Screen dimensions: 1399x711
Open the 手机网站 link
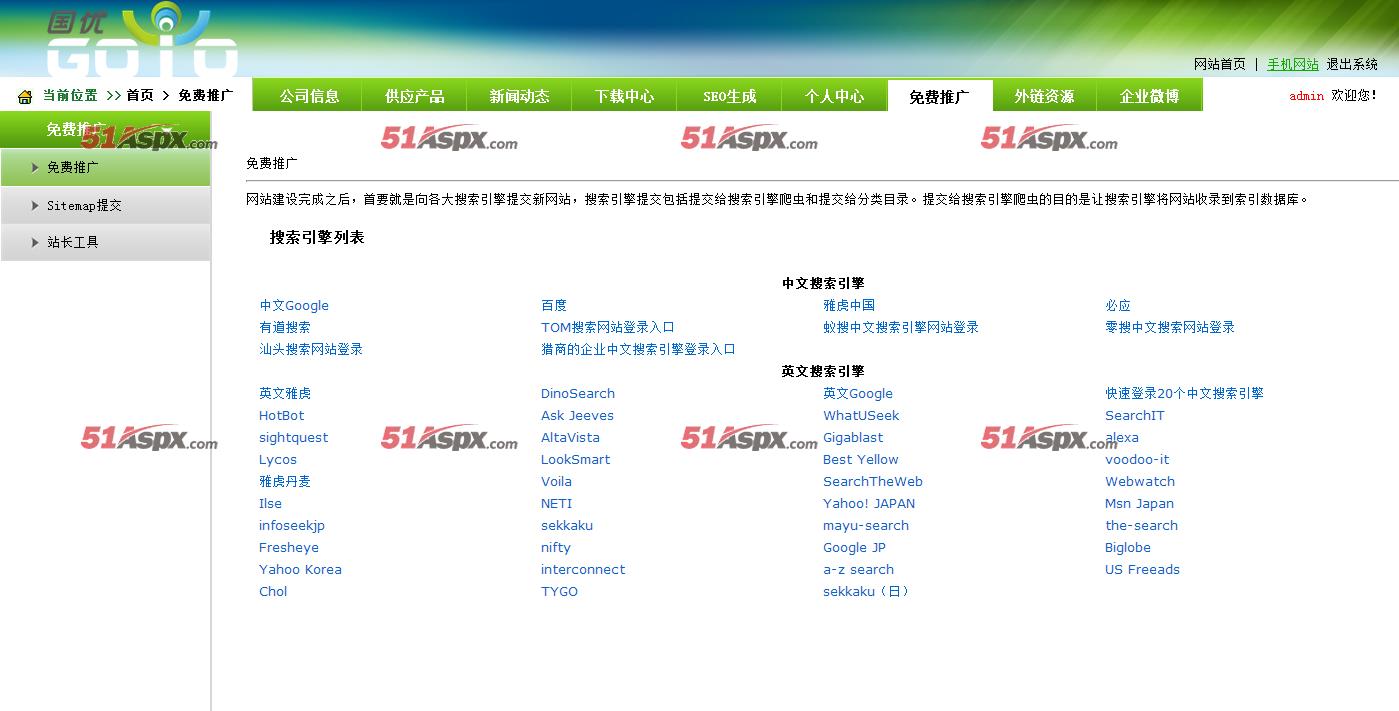[1293, 64]
